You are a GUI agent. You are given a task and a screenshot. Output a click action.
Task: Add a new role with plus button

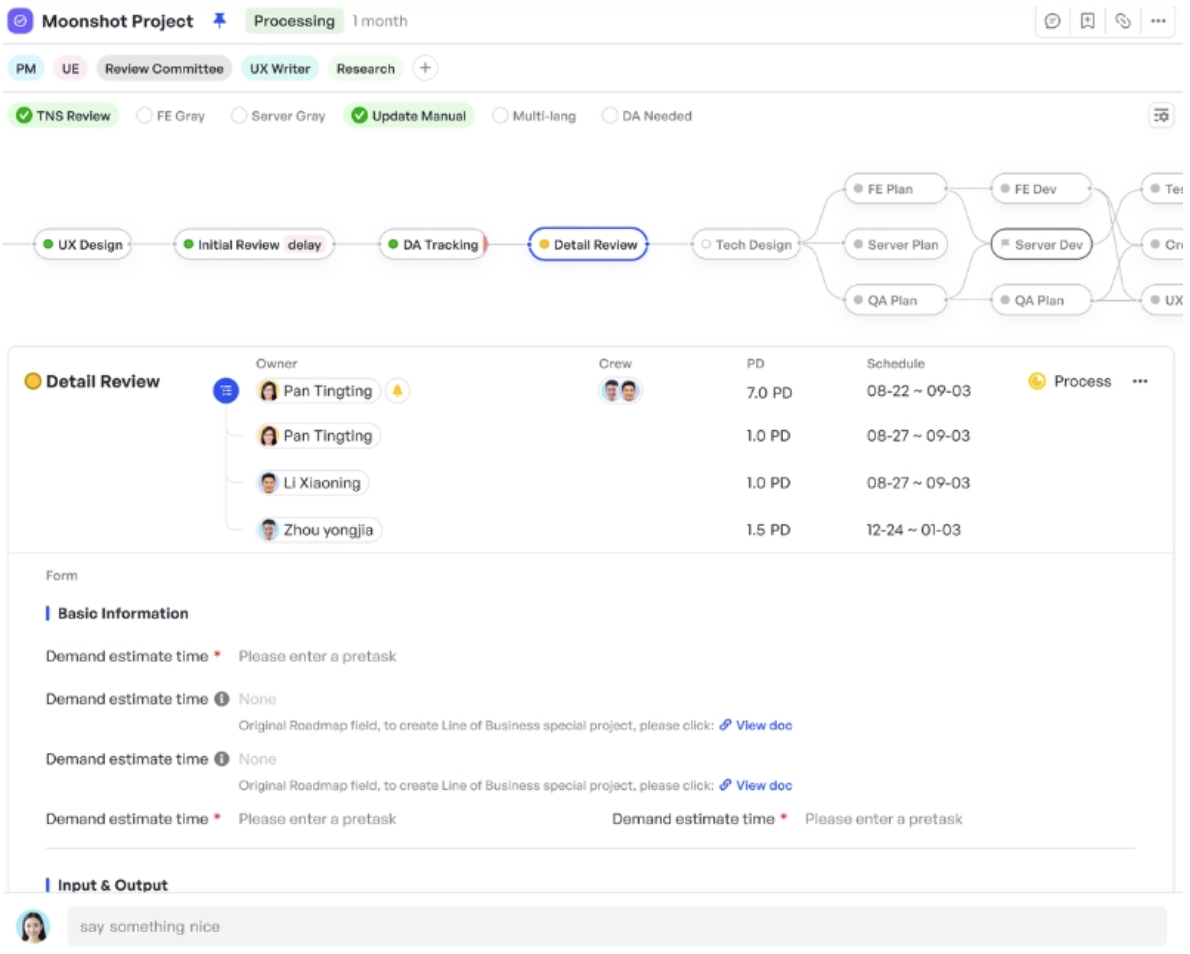click(x=425, y=68)
